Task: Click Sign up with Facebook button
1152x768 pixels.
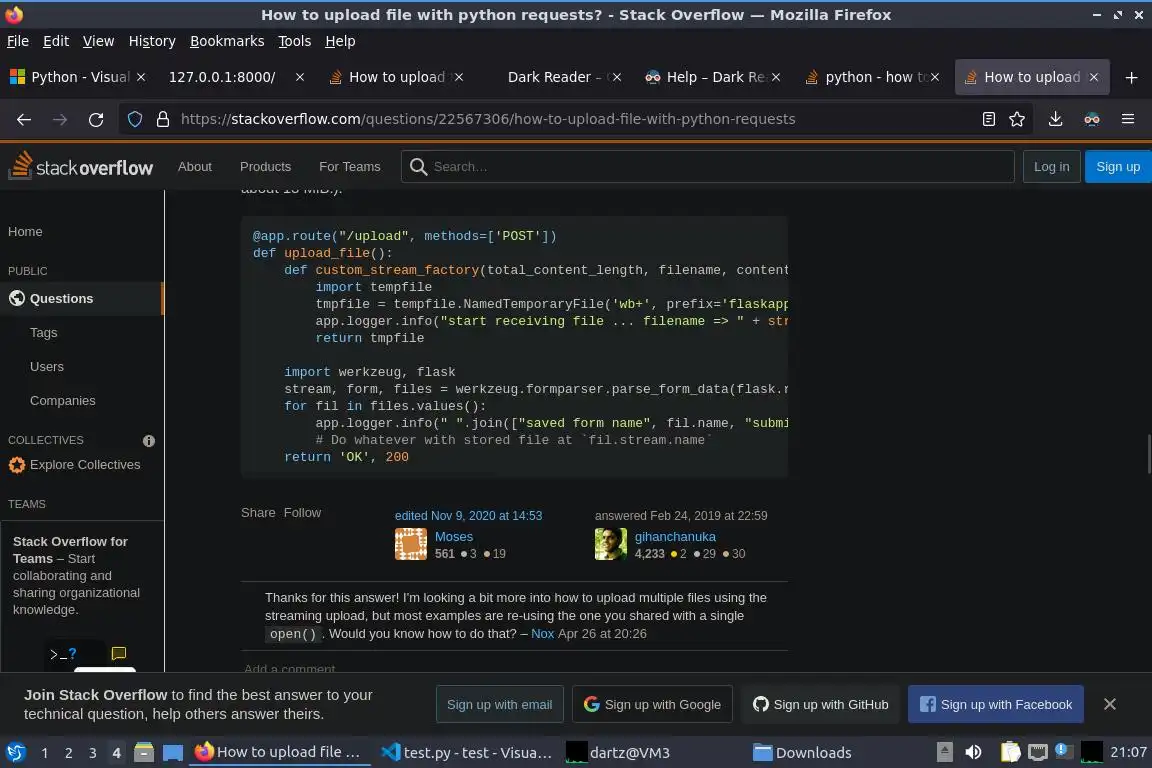Action: (x=996, y=704)
